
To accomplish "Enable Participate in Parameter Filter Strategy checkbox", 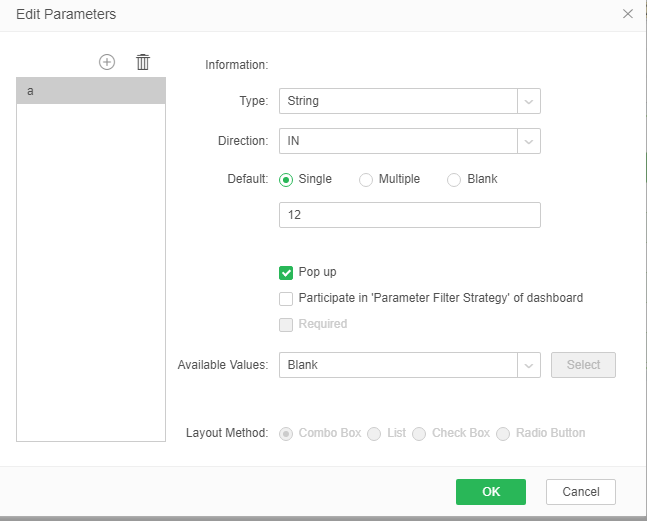I will (286, 299).
